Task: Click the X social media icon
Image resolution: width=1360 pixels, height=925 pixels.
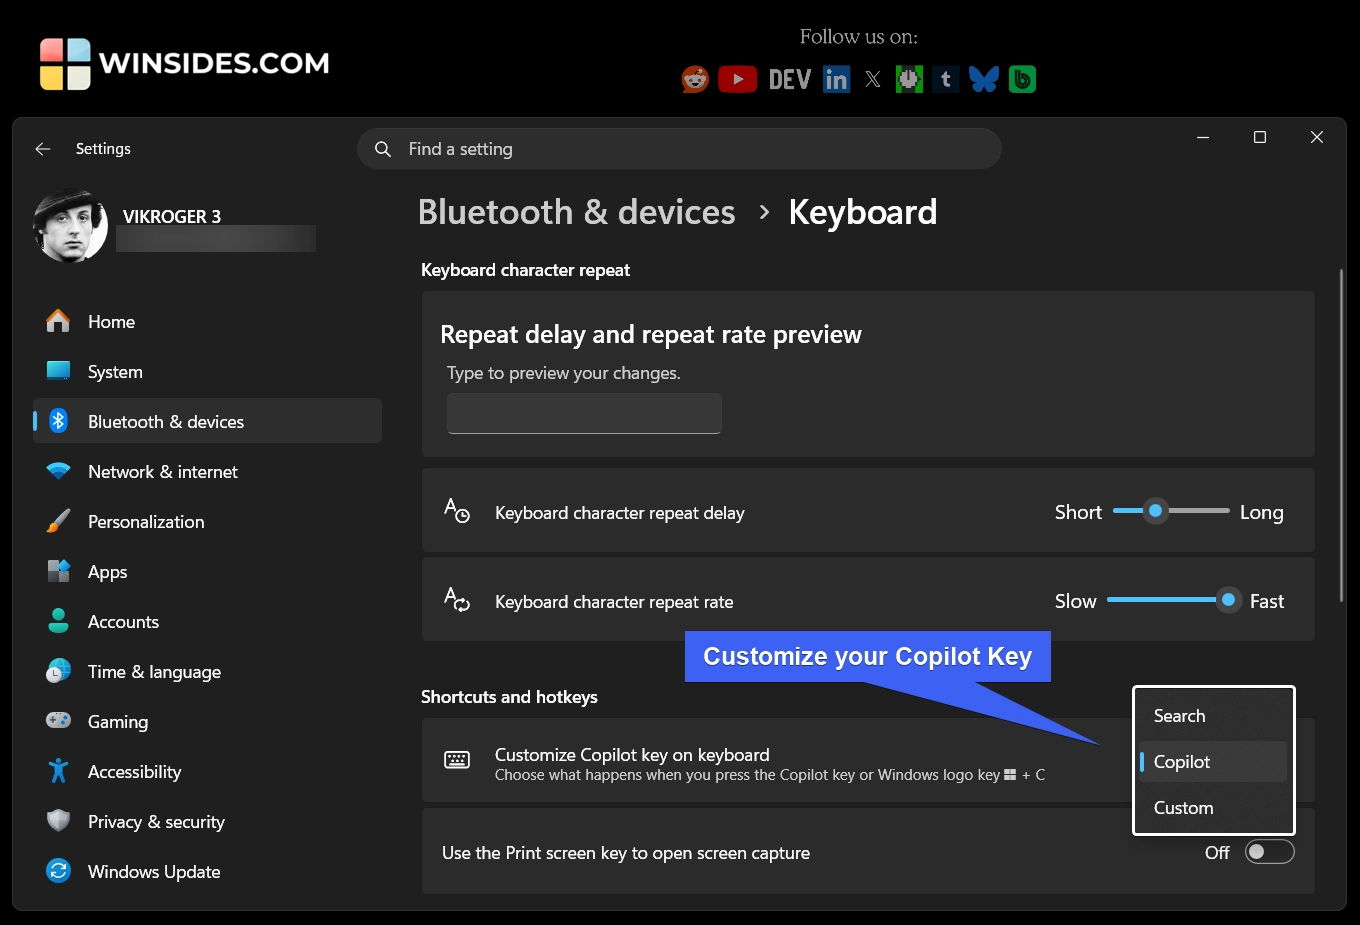Action: point(872,79)
